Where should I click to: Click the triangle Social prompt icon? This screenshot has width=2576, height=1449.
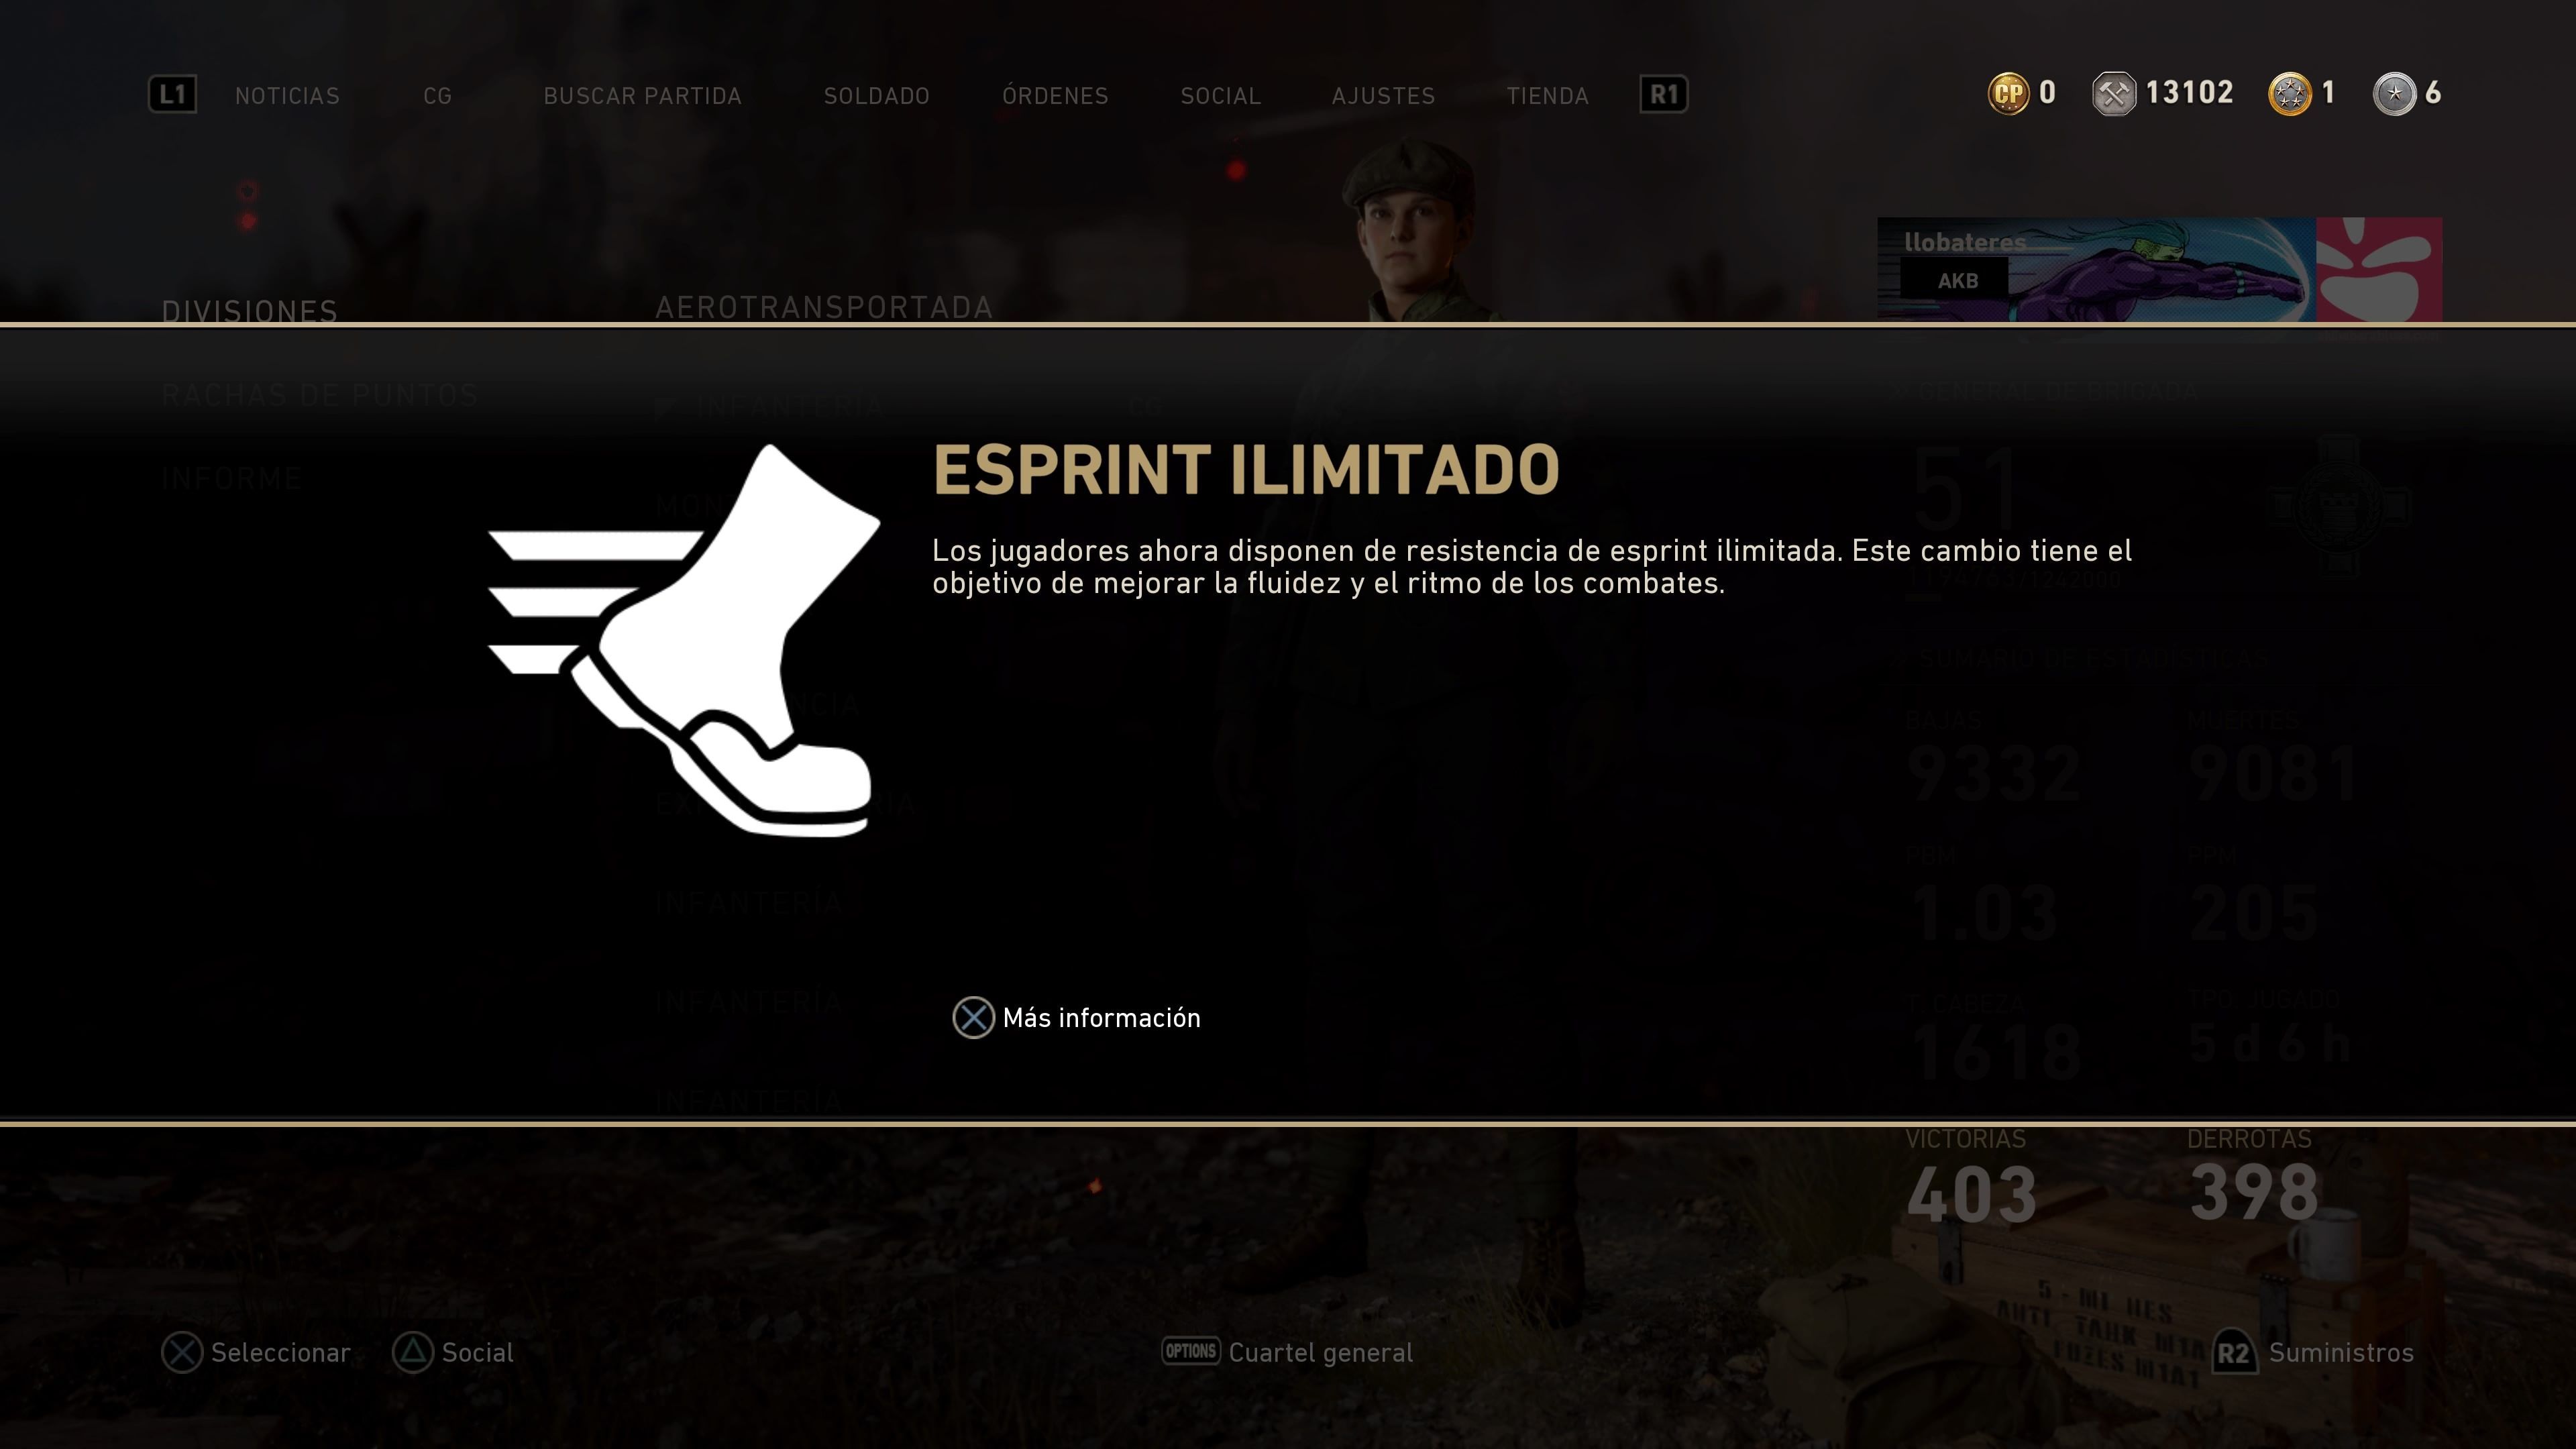pyautogui.click(x=412, y=1352)
